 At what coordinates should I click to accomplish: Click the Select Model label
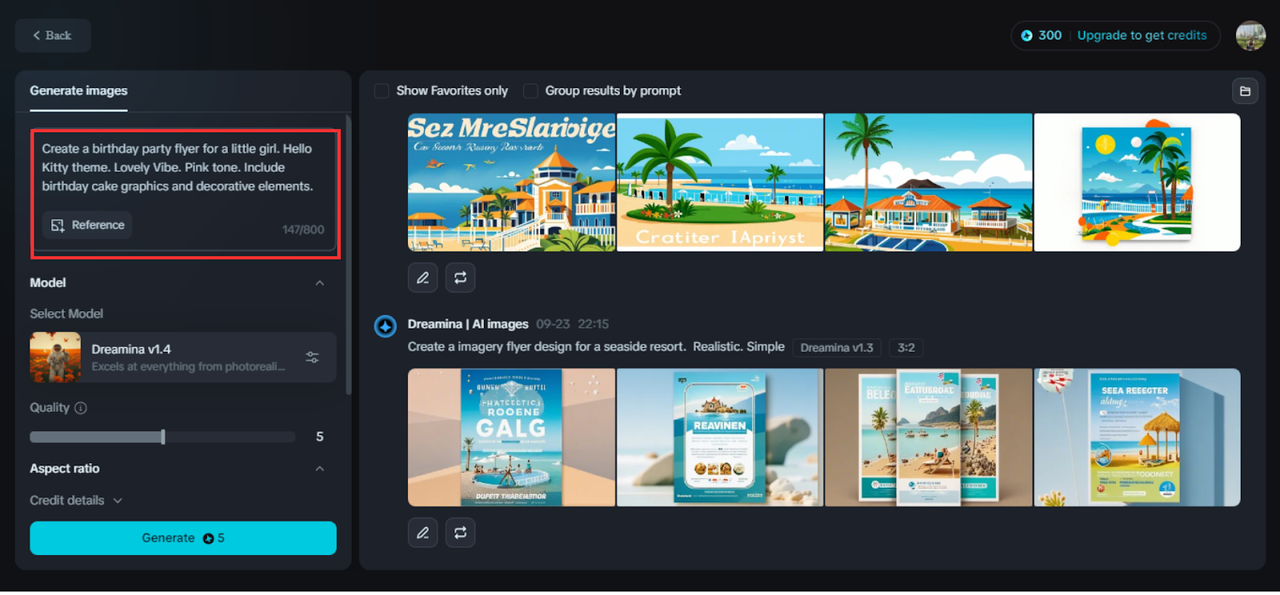67,314
